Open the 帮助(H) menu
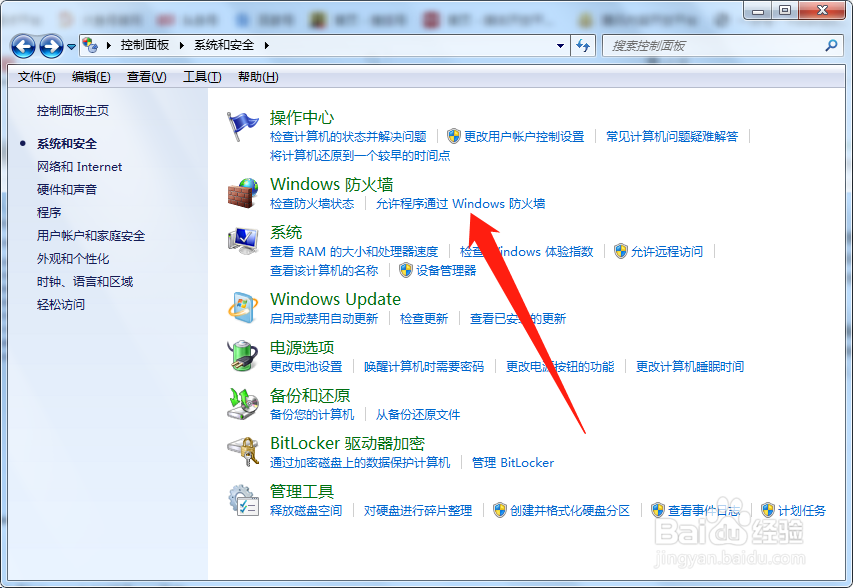853x588 pixels. [258, 77]
